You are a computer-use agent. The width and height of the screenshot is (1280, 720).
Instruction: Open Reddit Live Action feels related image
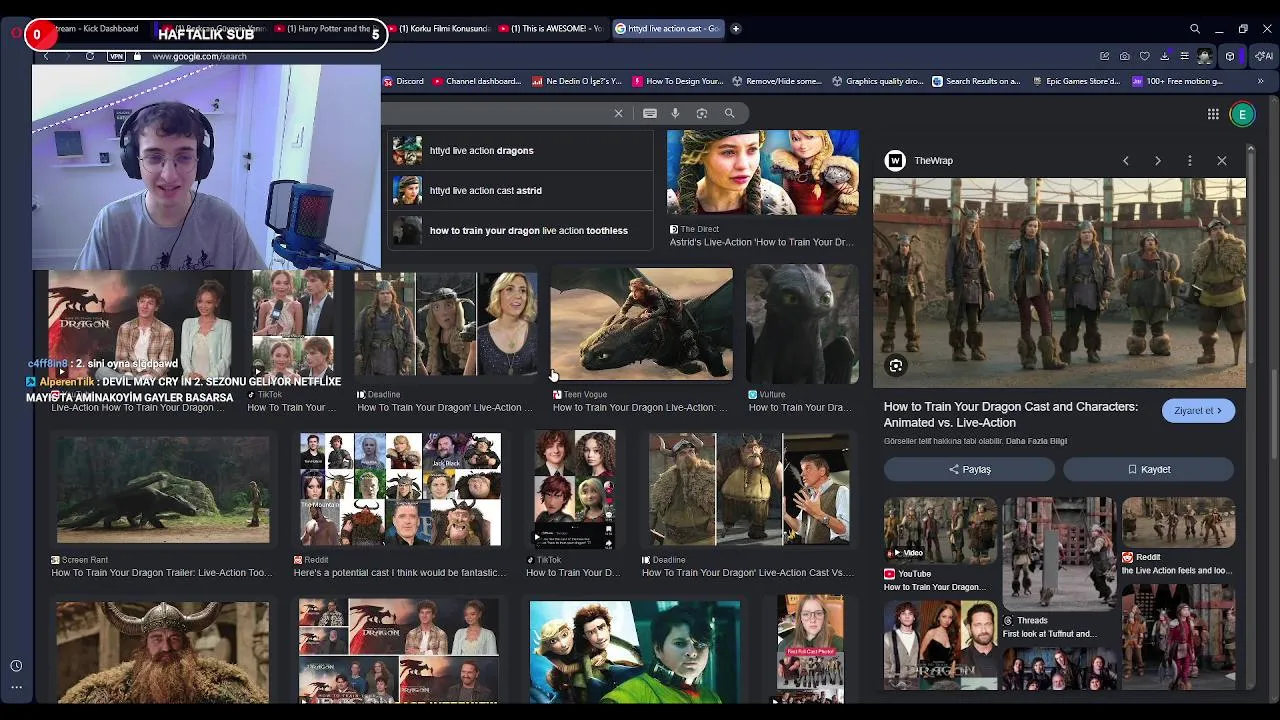tap(1178, 521)
